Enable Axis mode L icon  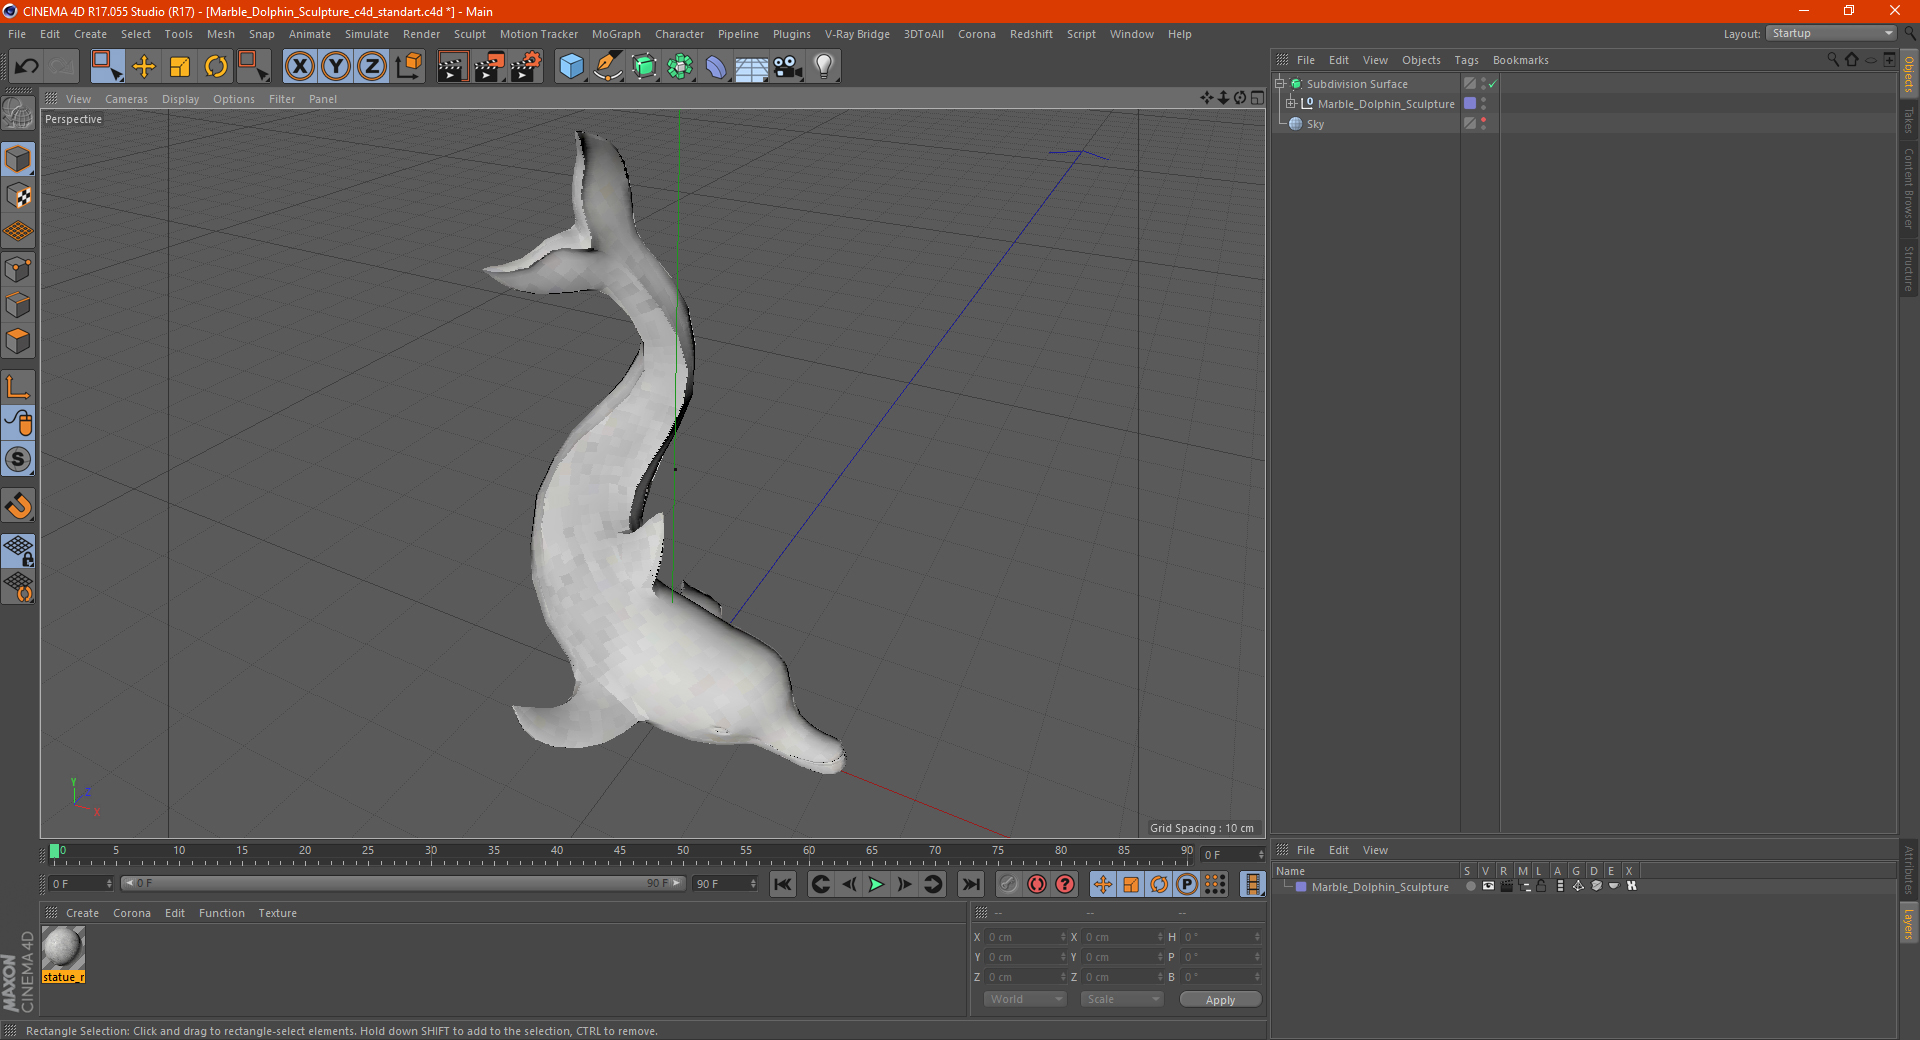click(19, 387)
